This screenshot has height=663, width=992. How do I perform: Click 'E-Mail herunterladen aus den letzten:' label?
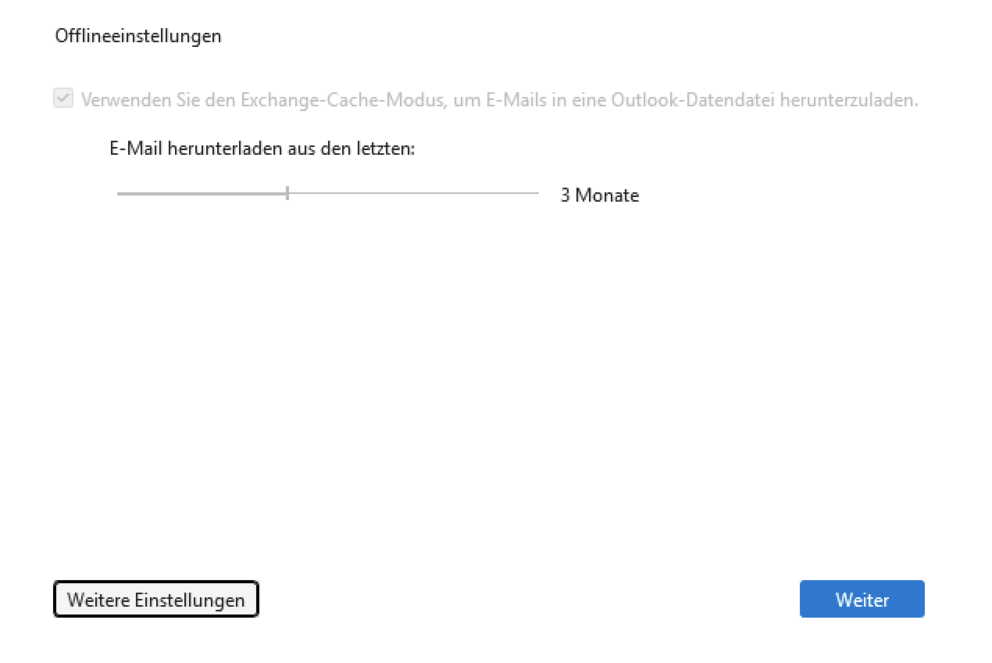tap(262, 148)
